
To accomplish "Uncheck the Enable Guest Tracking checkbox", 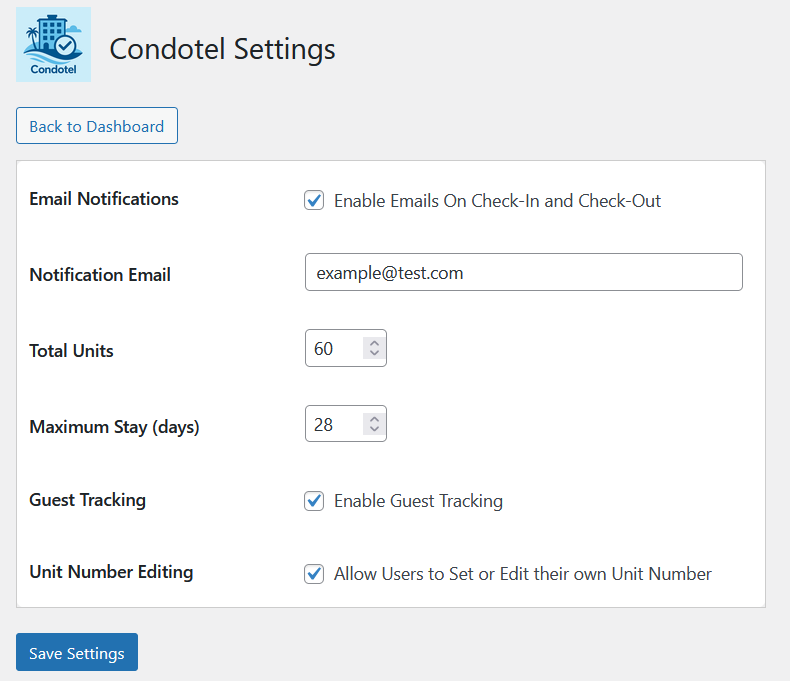I will [314, 500].
